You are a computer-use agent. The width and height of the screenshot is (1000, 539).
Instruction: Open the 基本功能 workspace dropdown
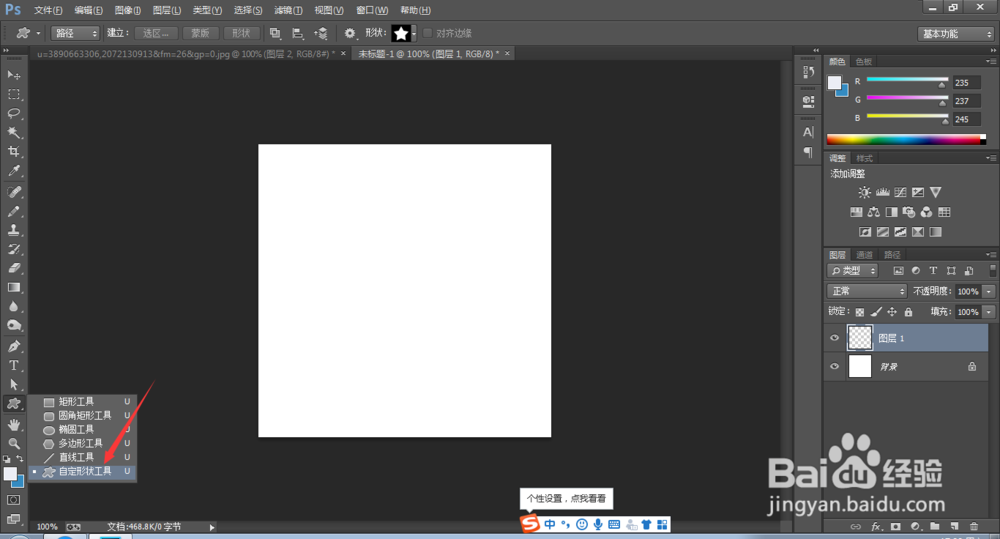pyautogui.click(x=956, y=34)
